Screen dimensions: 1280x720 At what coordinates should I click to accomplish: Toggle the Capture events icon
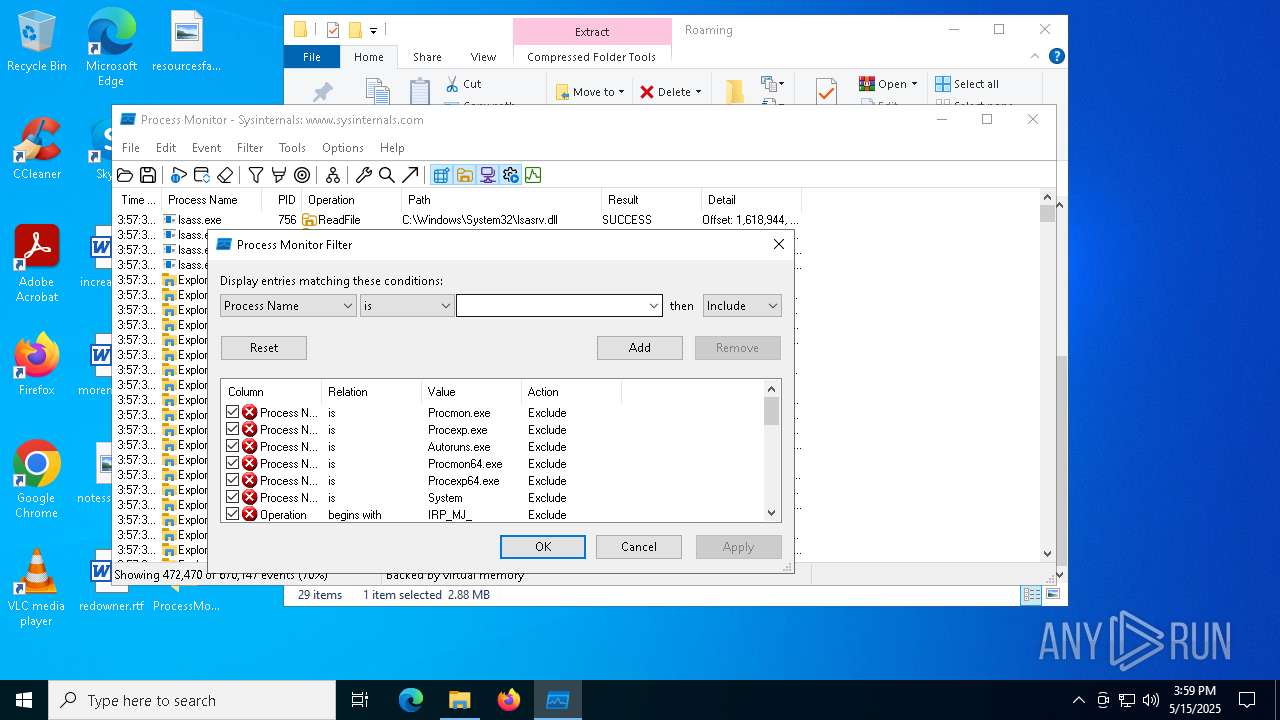[x=178, y=175]
